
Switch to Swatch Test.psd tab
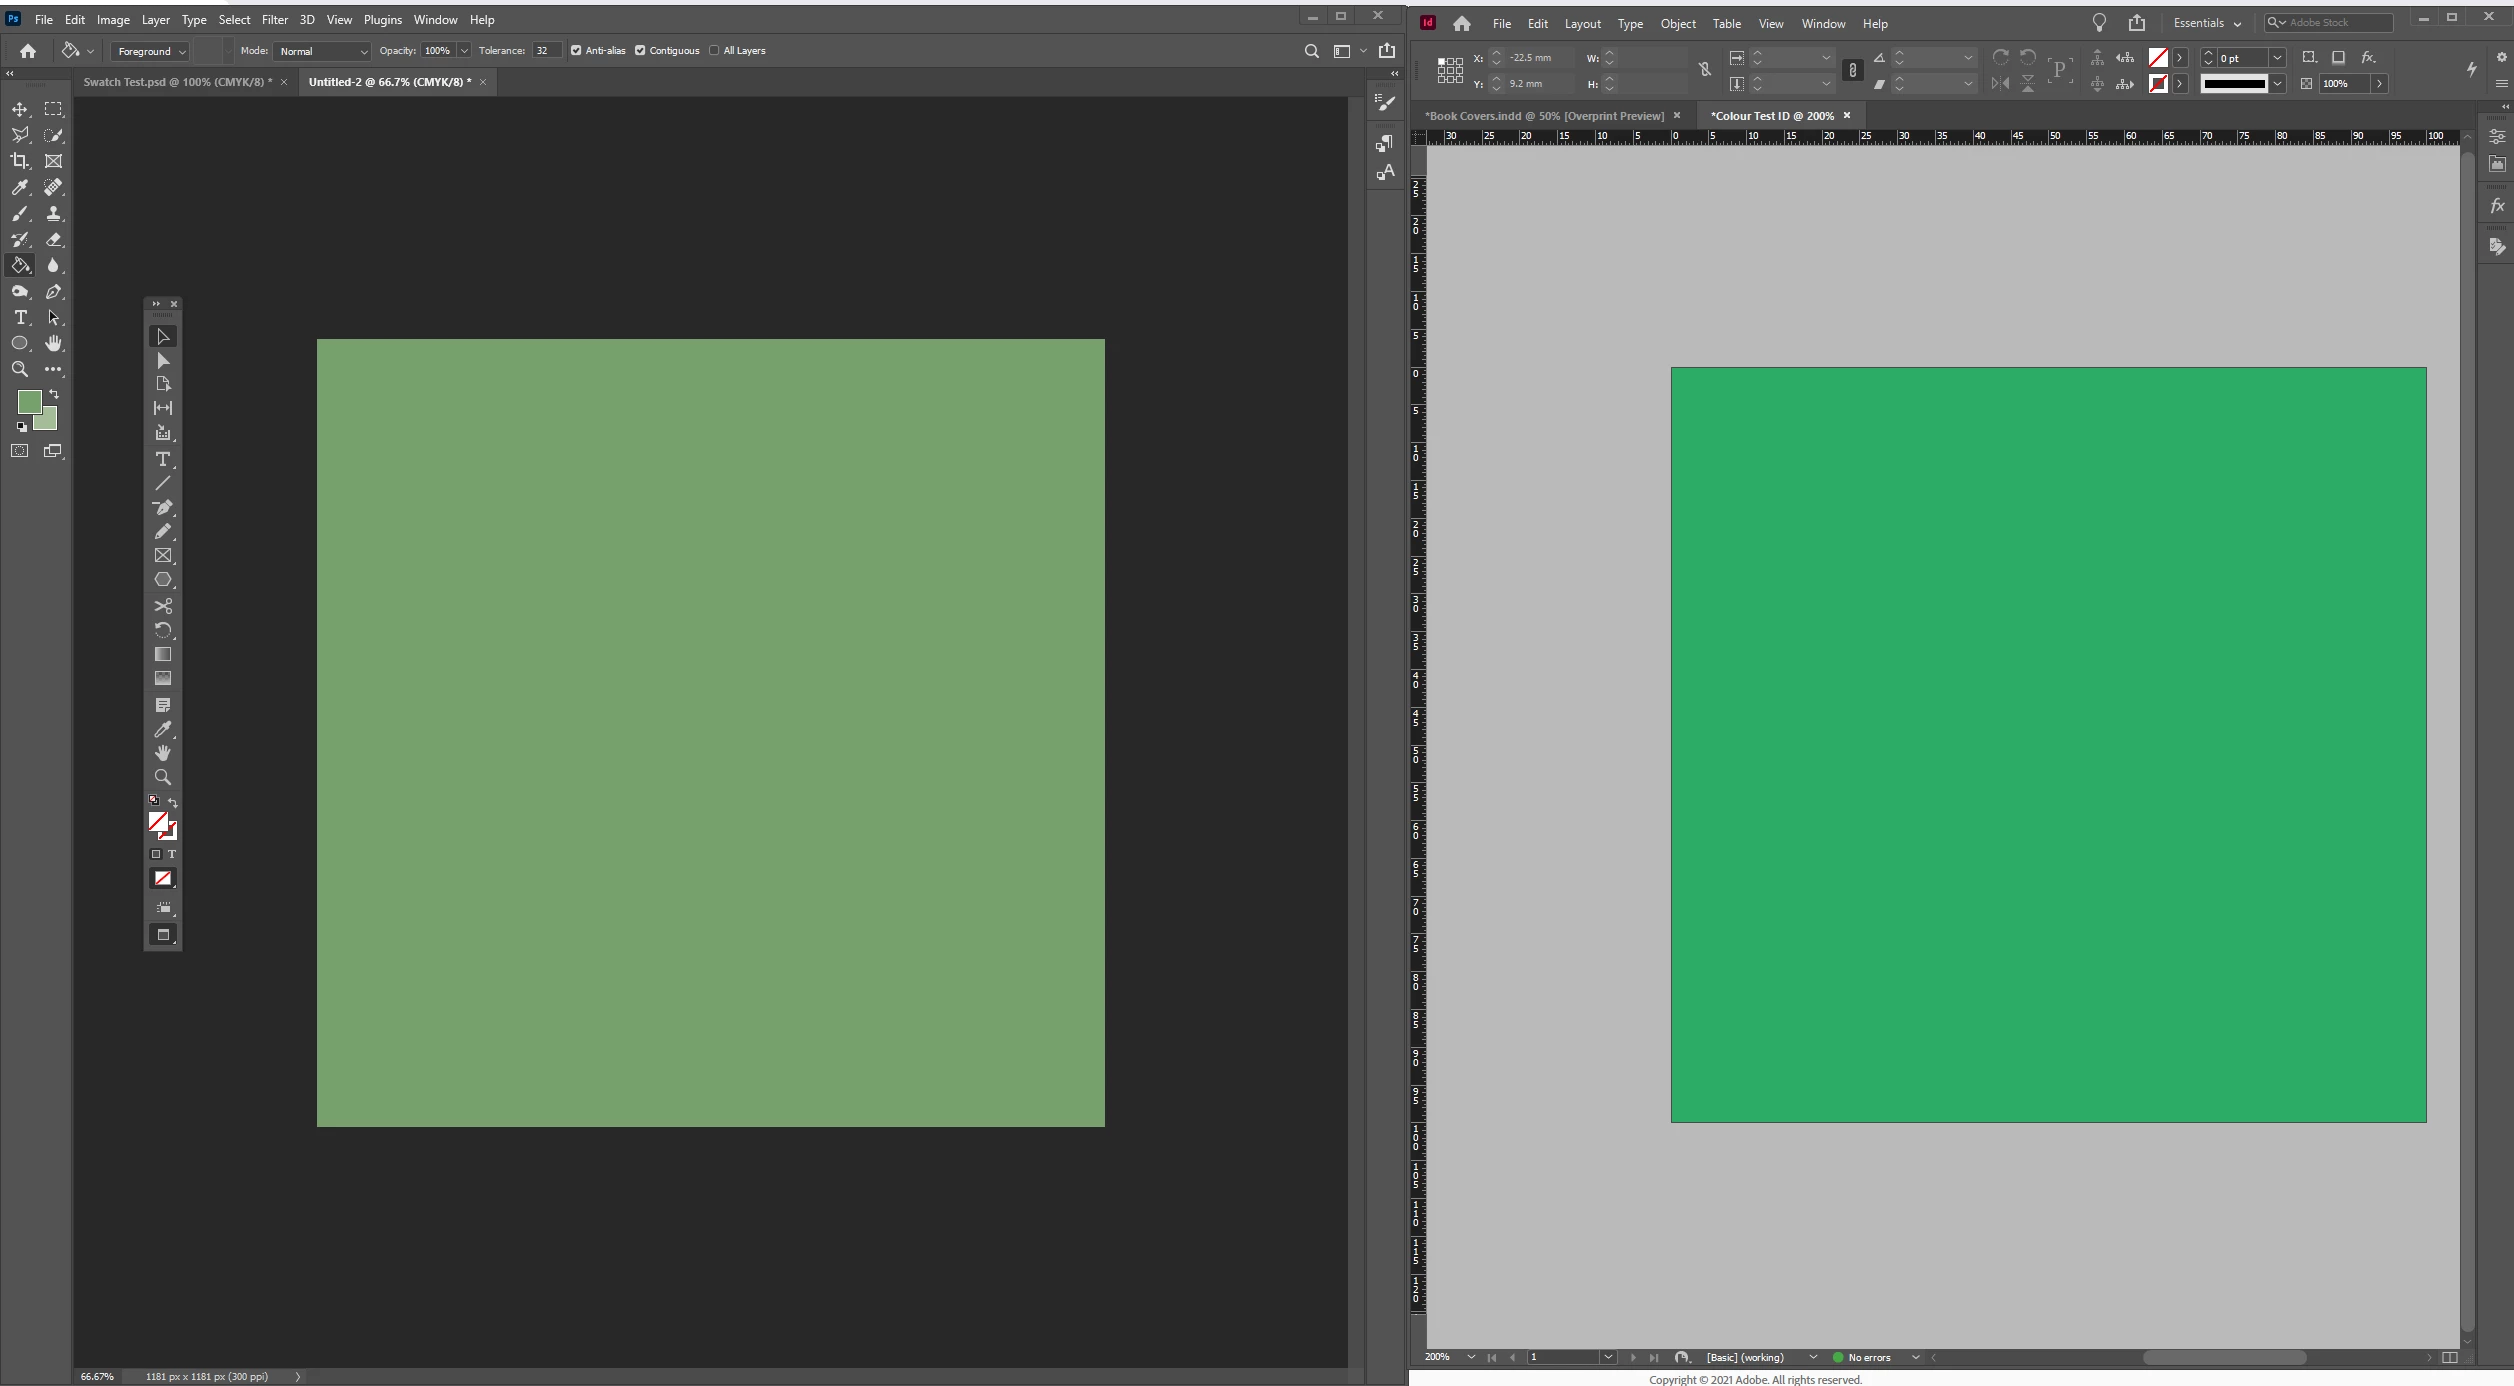tap(176, 82)
